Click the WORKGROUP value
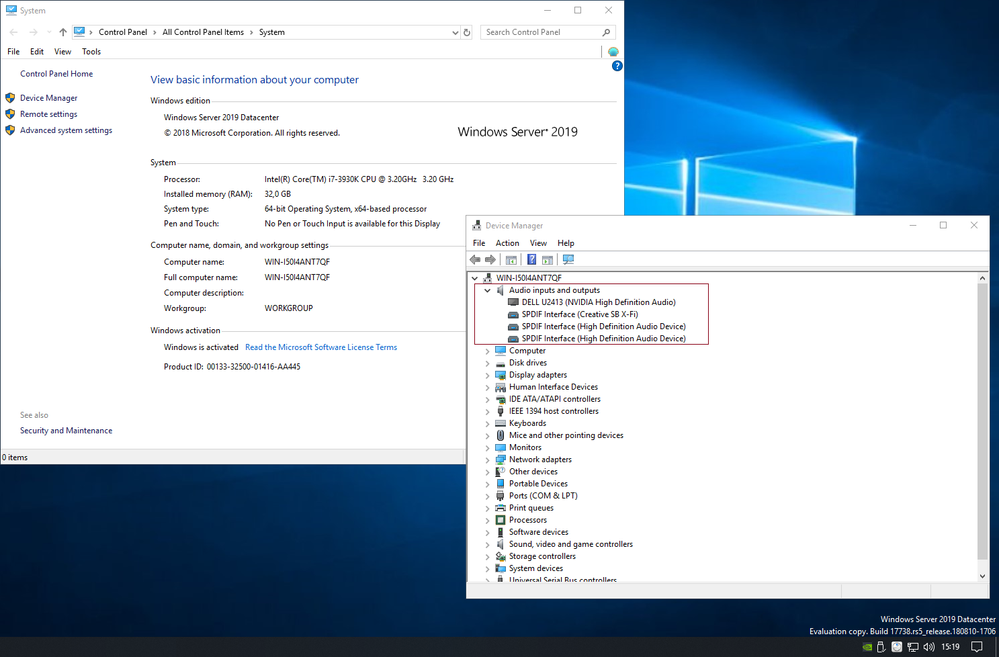Screen dimensions: 999x657 (289, 308)
